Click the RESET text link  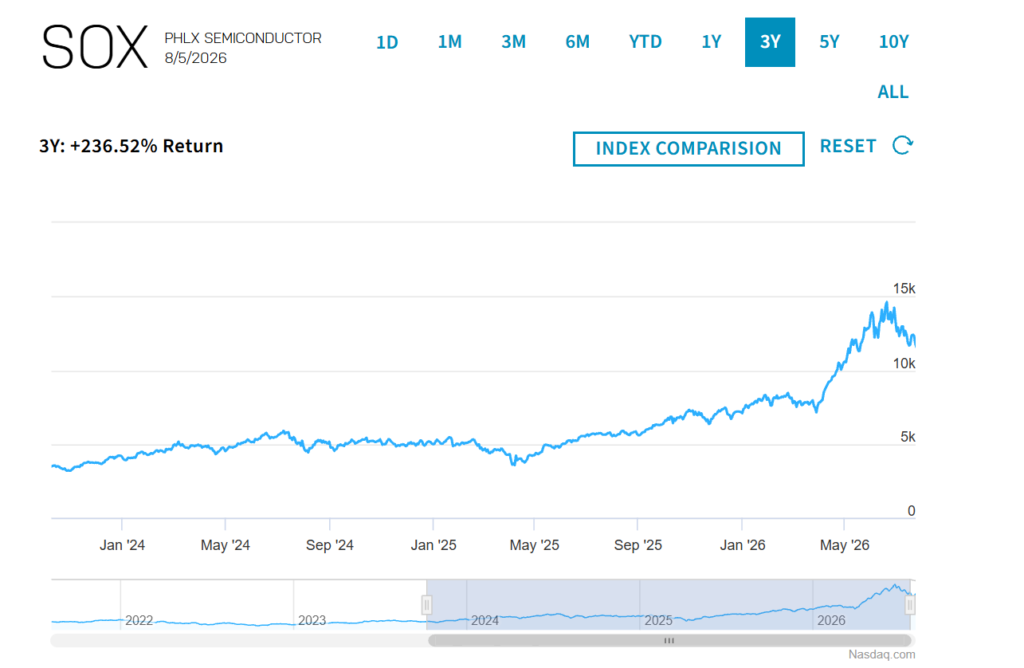tap(848, 146)
